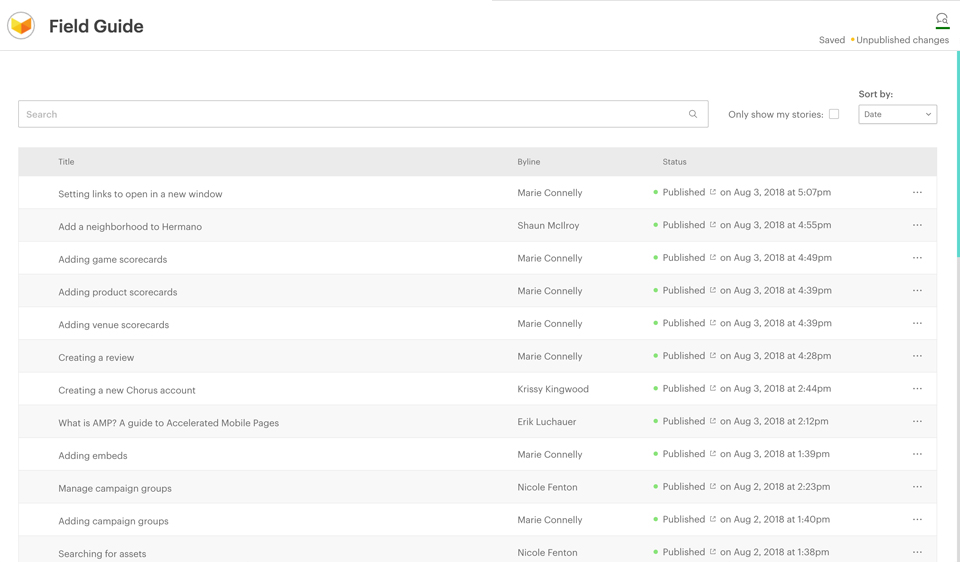Click external link icon for Adding game scorecards
This screenshot has height=562, width=960.
point(713,258)
